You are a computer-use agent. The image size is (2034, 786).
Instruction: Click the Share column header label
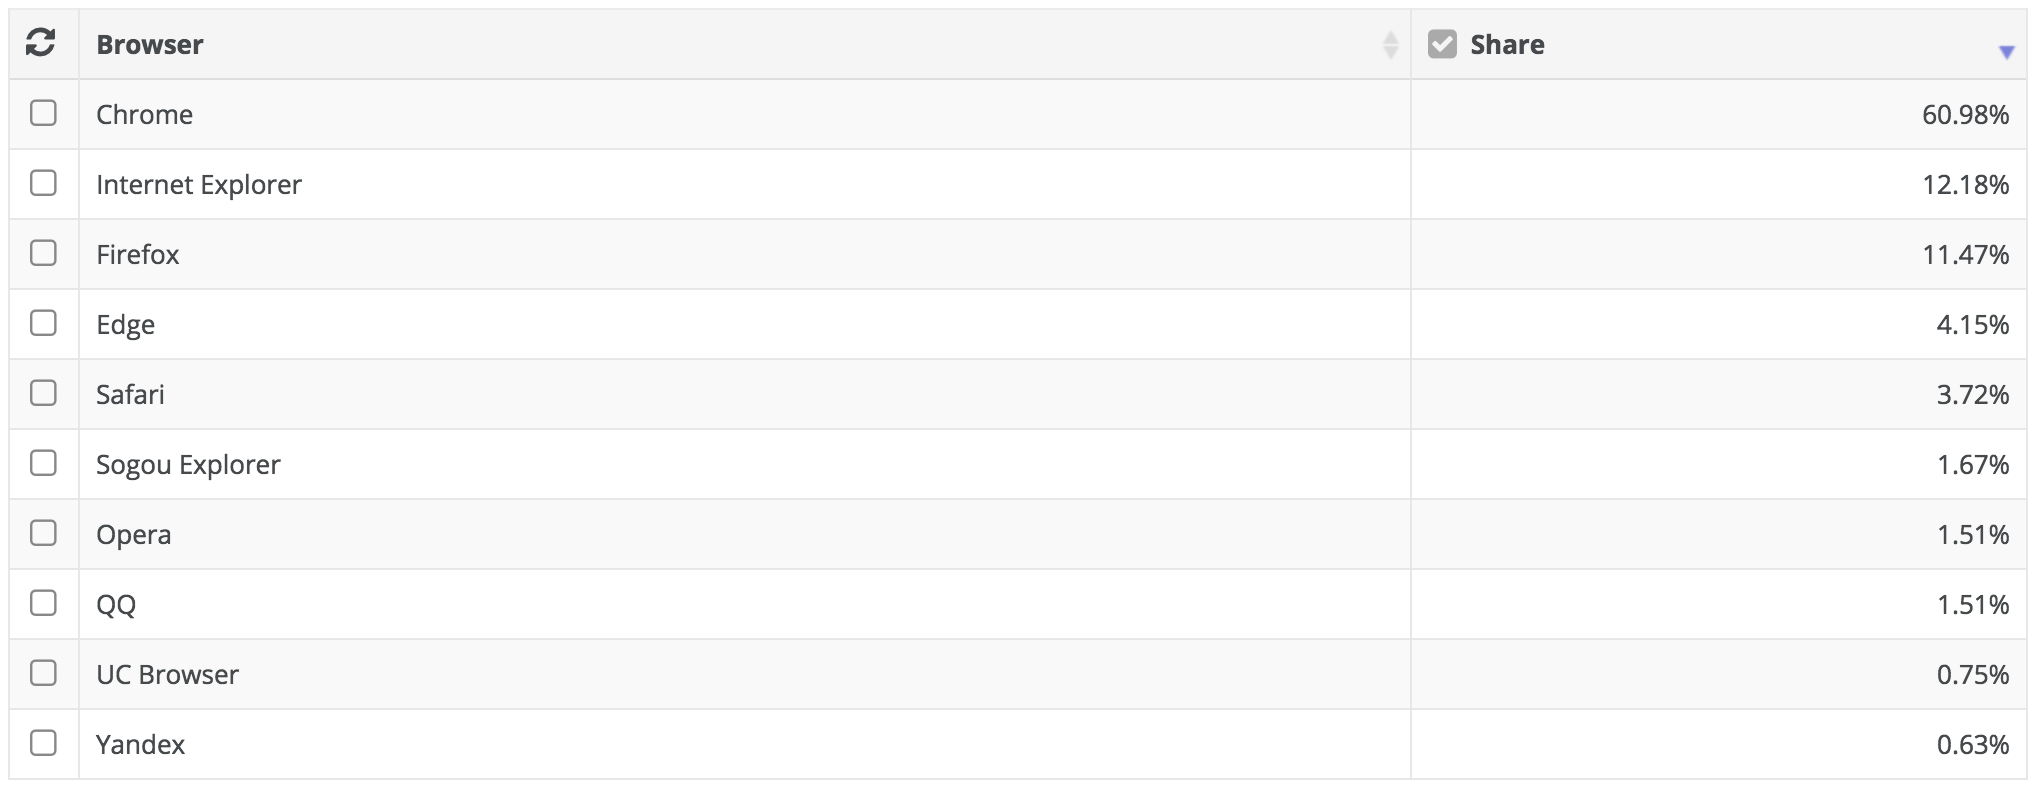[1507, 45]
